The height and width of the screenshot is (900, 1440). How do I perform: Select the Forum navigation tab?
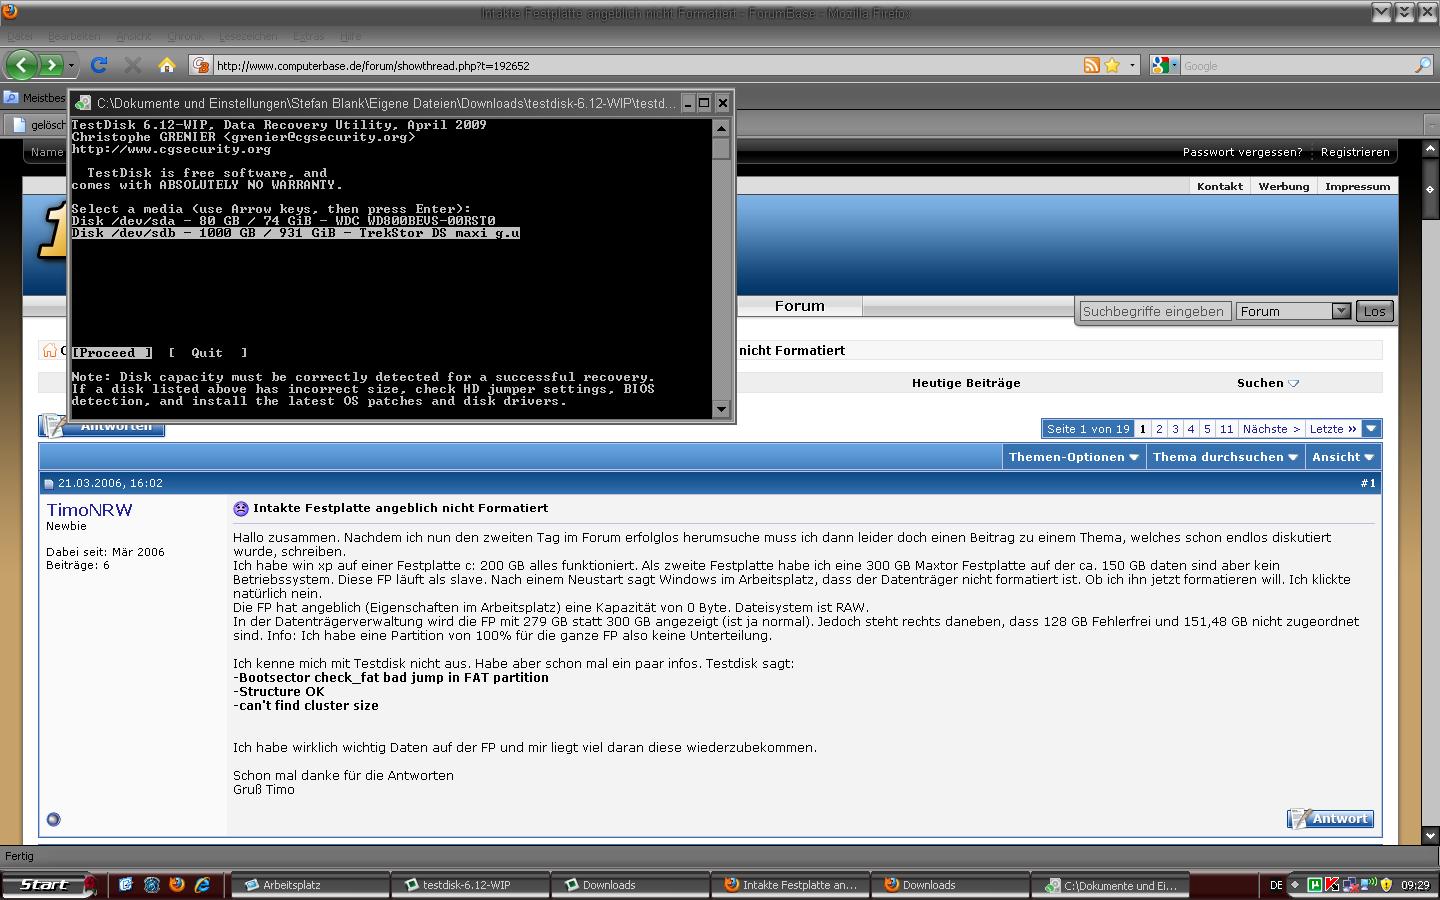[799, 306]
